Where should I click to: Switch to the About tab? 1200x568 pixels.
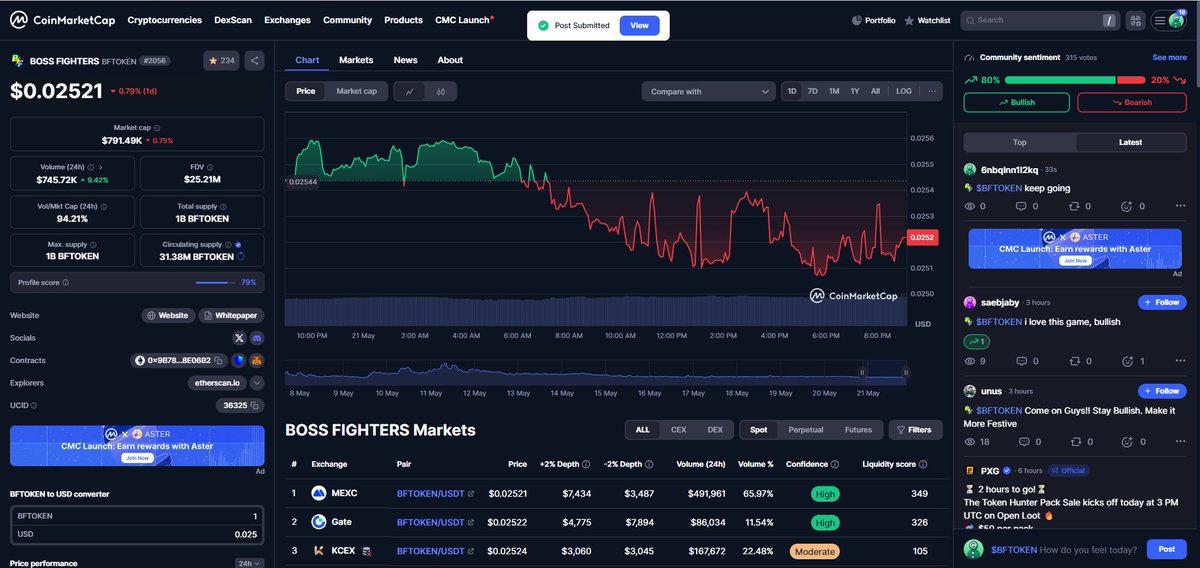[x=450, y=60]
